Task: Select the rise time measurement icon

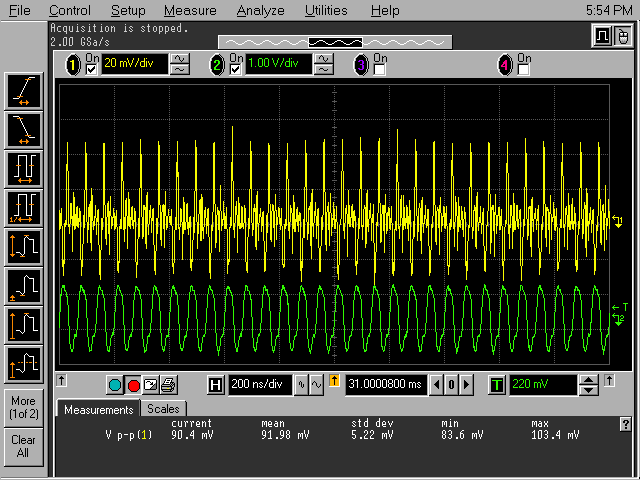Action: (24, 92)
